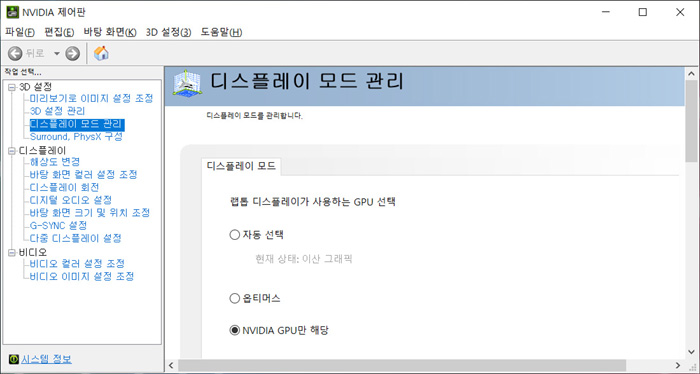This screenshot has height=374, width=700.
Task: Click the vertical scrollbar up arrow
Action: pos(692,73)
